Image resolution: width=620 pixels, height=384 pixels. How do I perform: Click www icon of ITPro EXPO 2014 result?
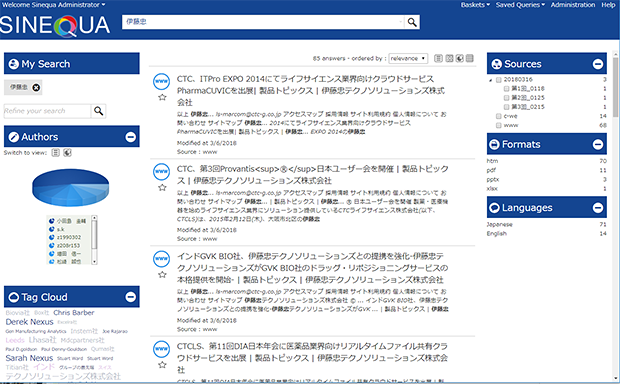161,81
